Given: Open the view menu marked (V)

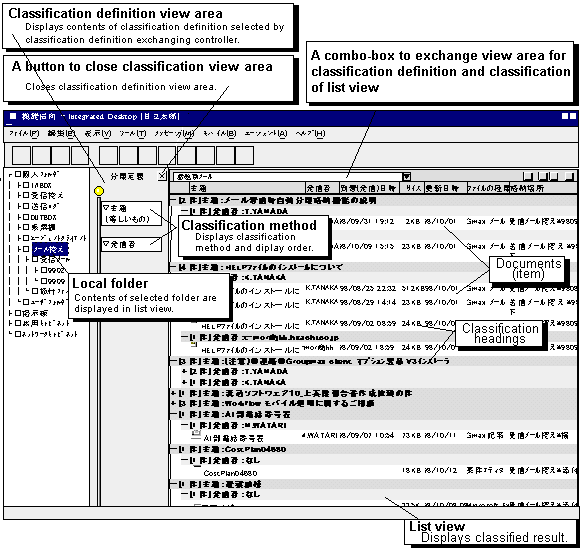Looking at the screenshot, I should 98,134.
